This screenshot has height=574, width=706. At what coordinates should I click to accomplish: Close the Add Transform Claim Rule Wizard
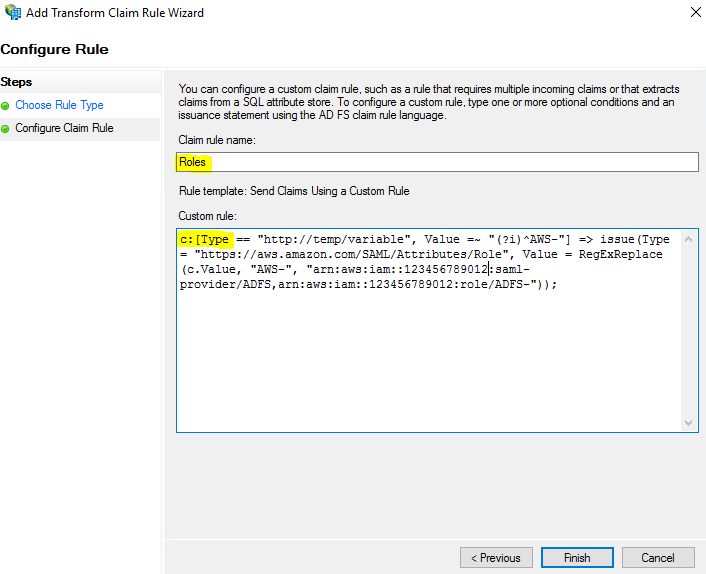[695, 13]
